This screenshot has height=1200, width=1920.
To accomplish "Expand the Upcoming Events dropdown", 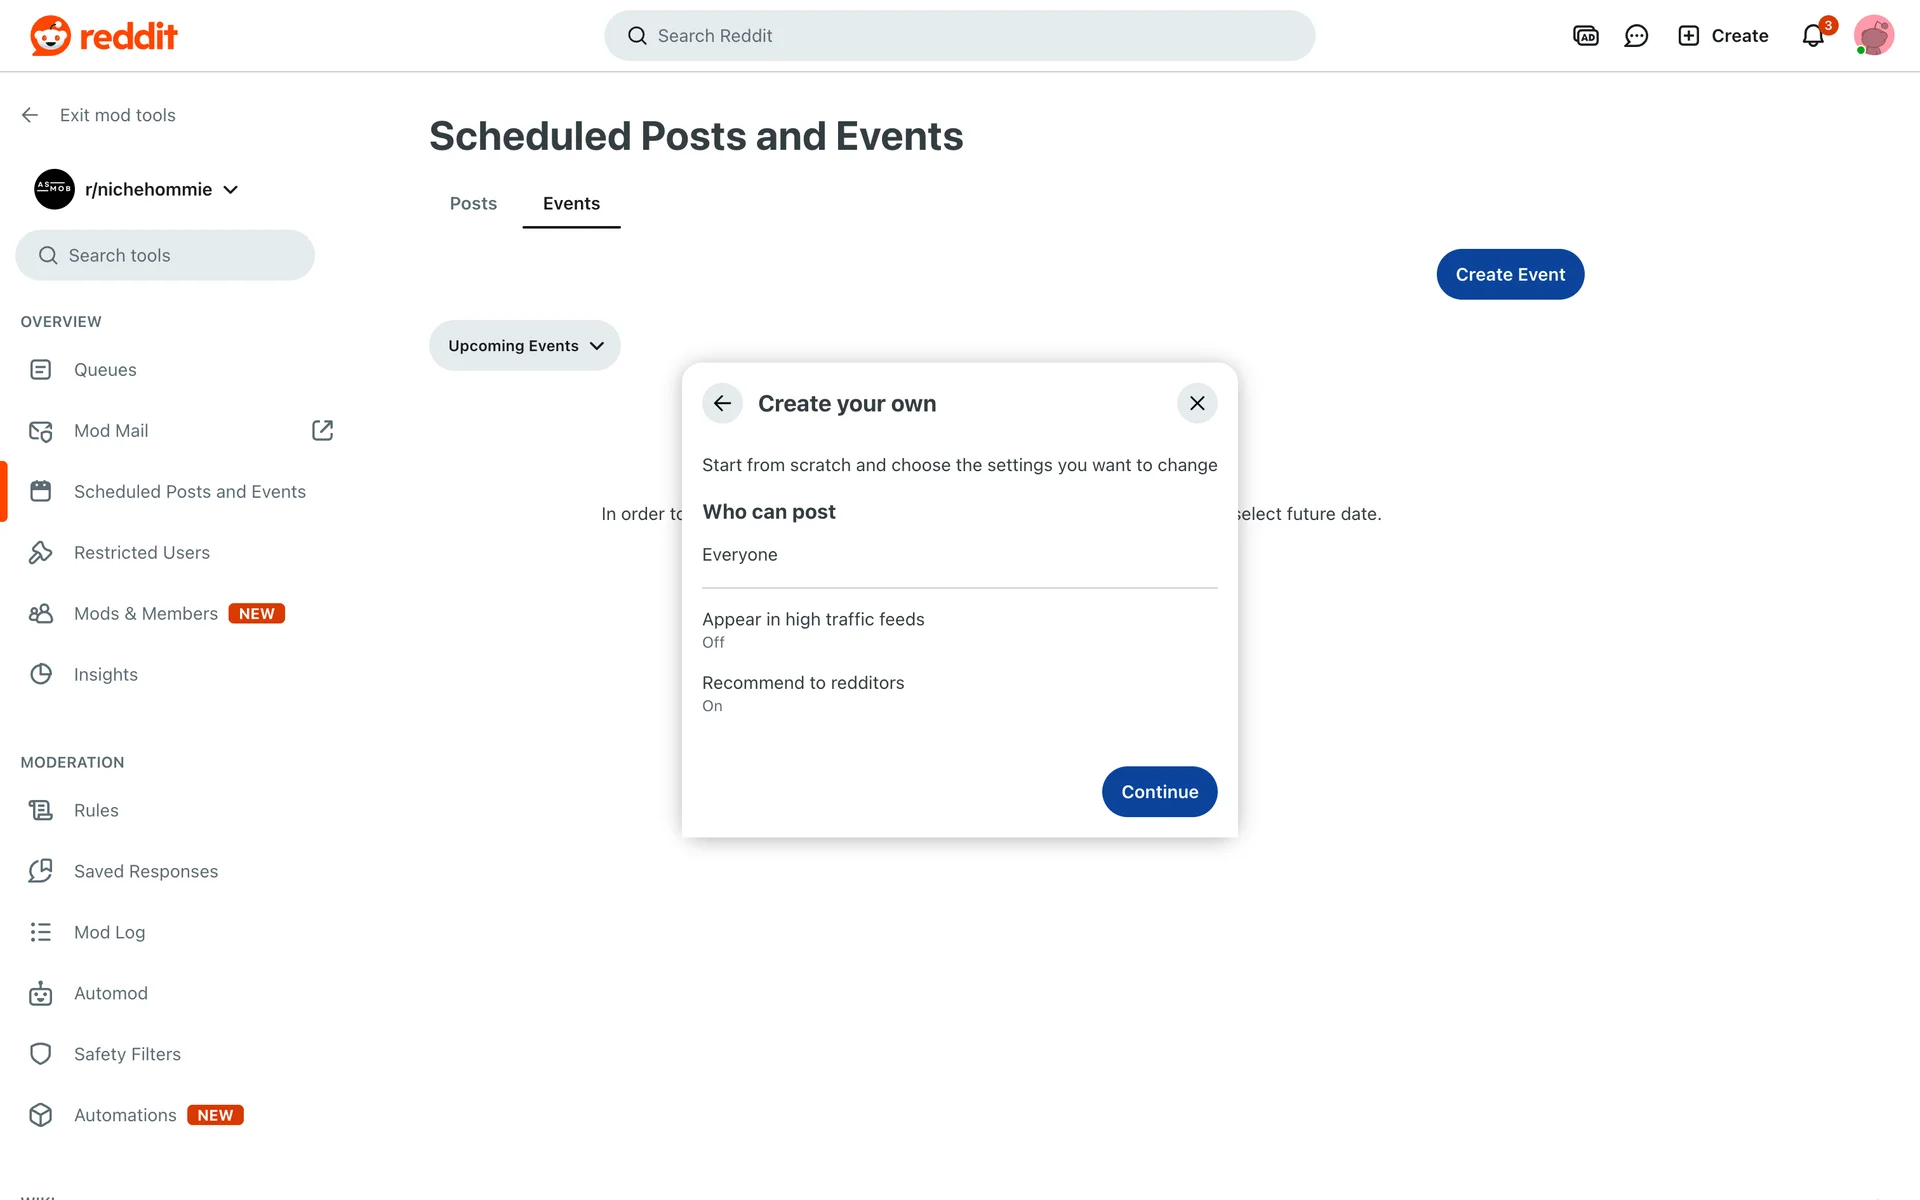I will [525, 346].
